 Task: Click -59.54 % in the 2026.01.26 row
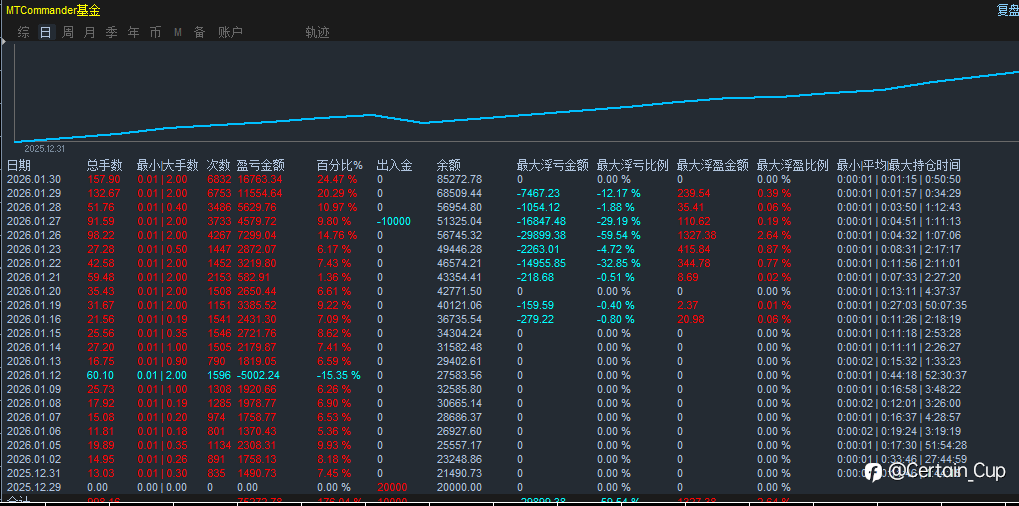click(619, 235)
